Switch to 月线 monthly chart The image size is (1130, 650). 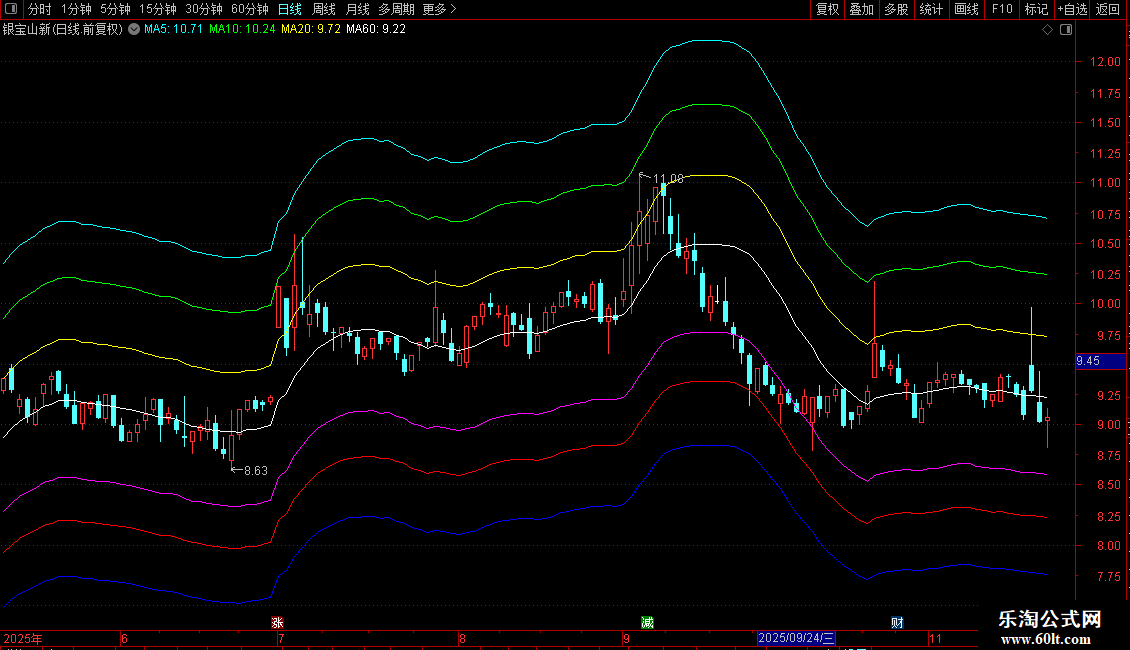pos(357,9)
